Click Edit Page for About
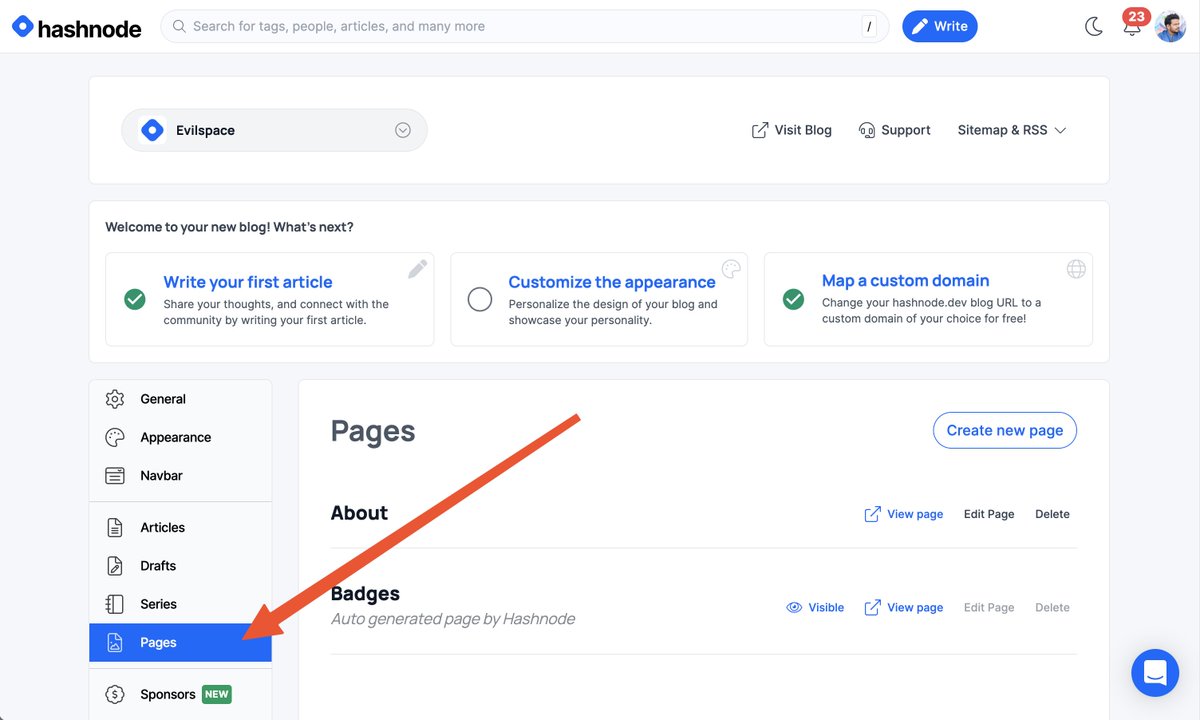Viewport: 1200px width, 720px height. click(989, 514)
